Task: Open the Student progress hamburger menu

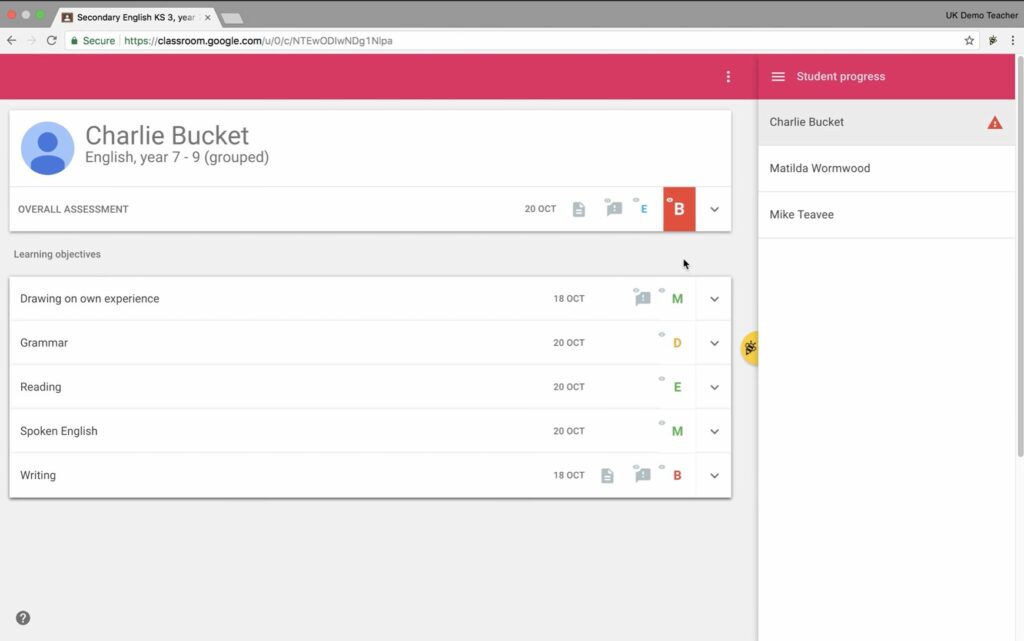Action: tap(778, 77)
